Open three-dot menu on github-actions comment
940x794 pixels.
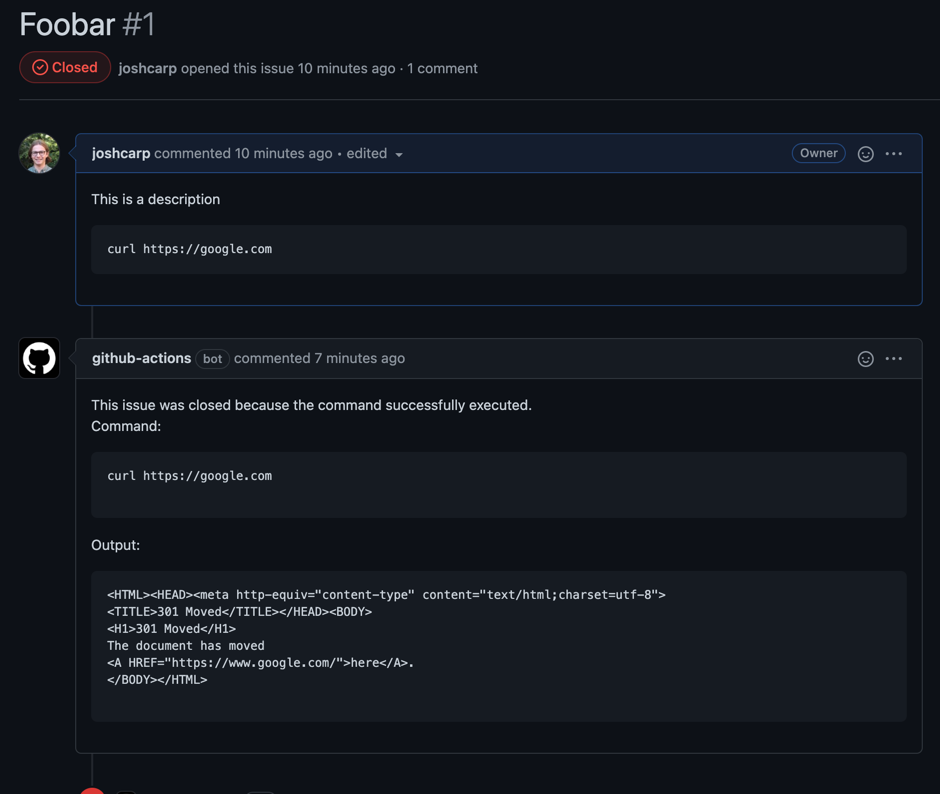(x=893, y=359)
